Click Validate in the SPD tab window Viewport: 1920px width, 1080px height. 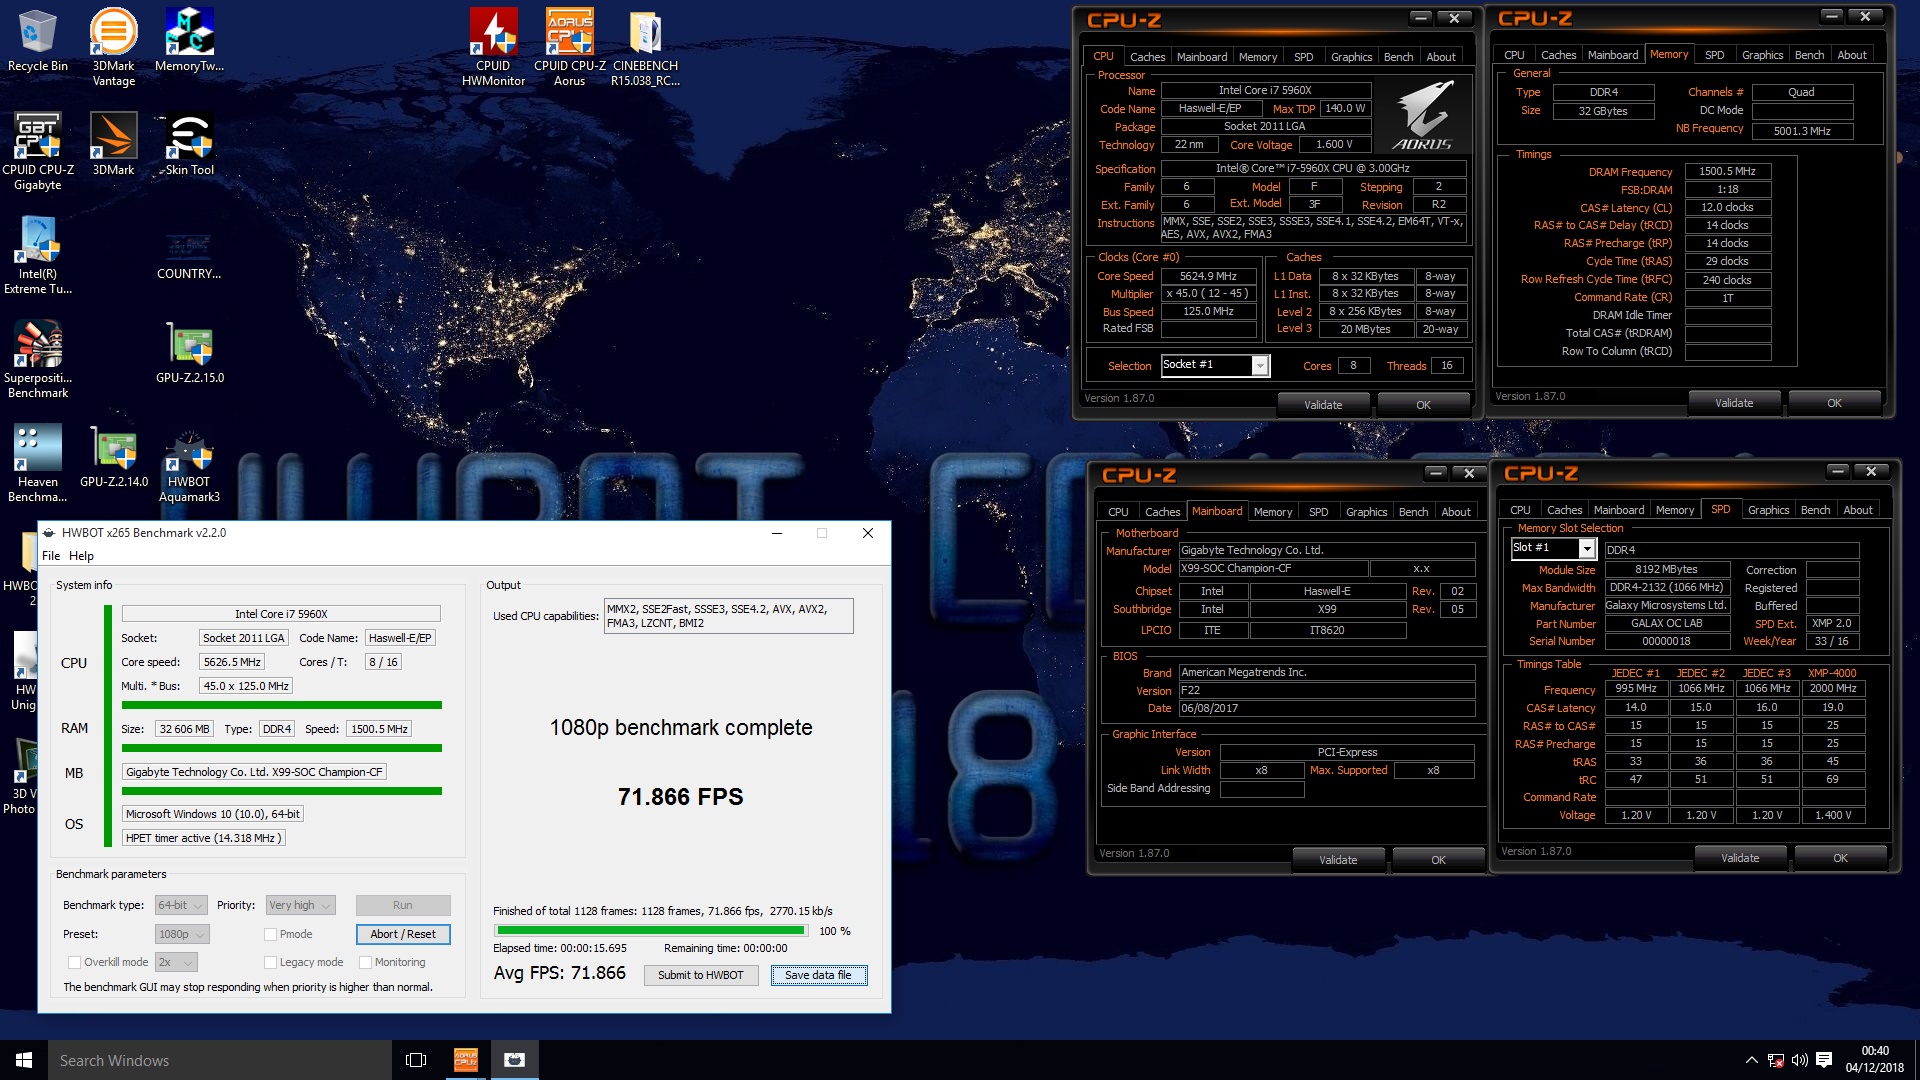pos(1739,858)
